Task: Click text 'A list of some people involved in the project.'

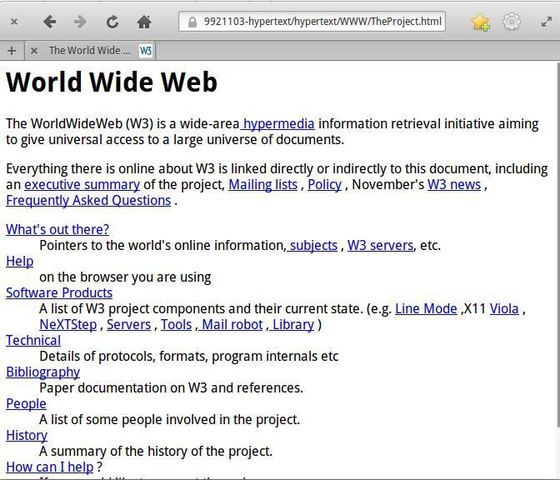Action: [x=169, y=419]
